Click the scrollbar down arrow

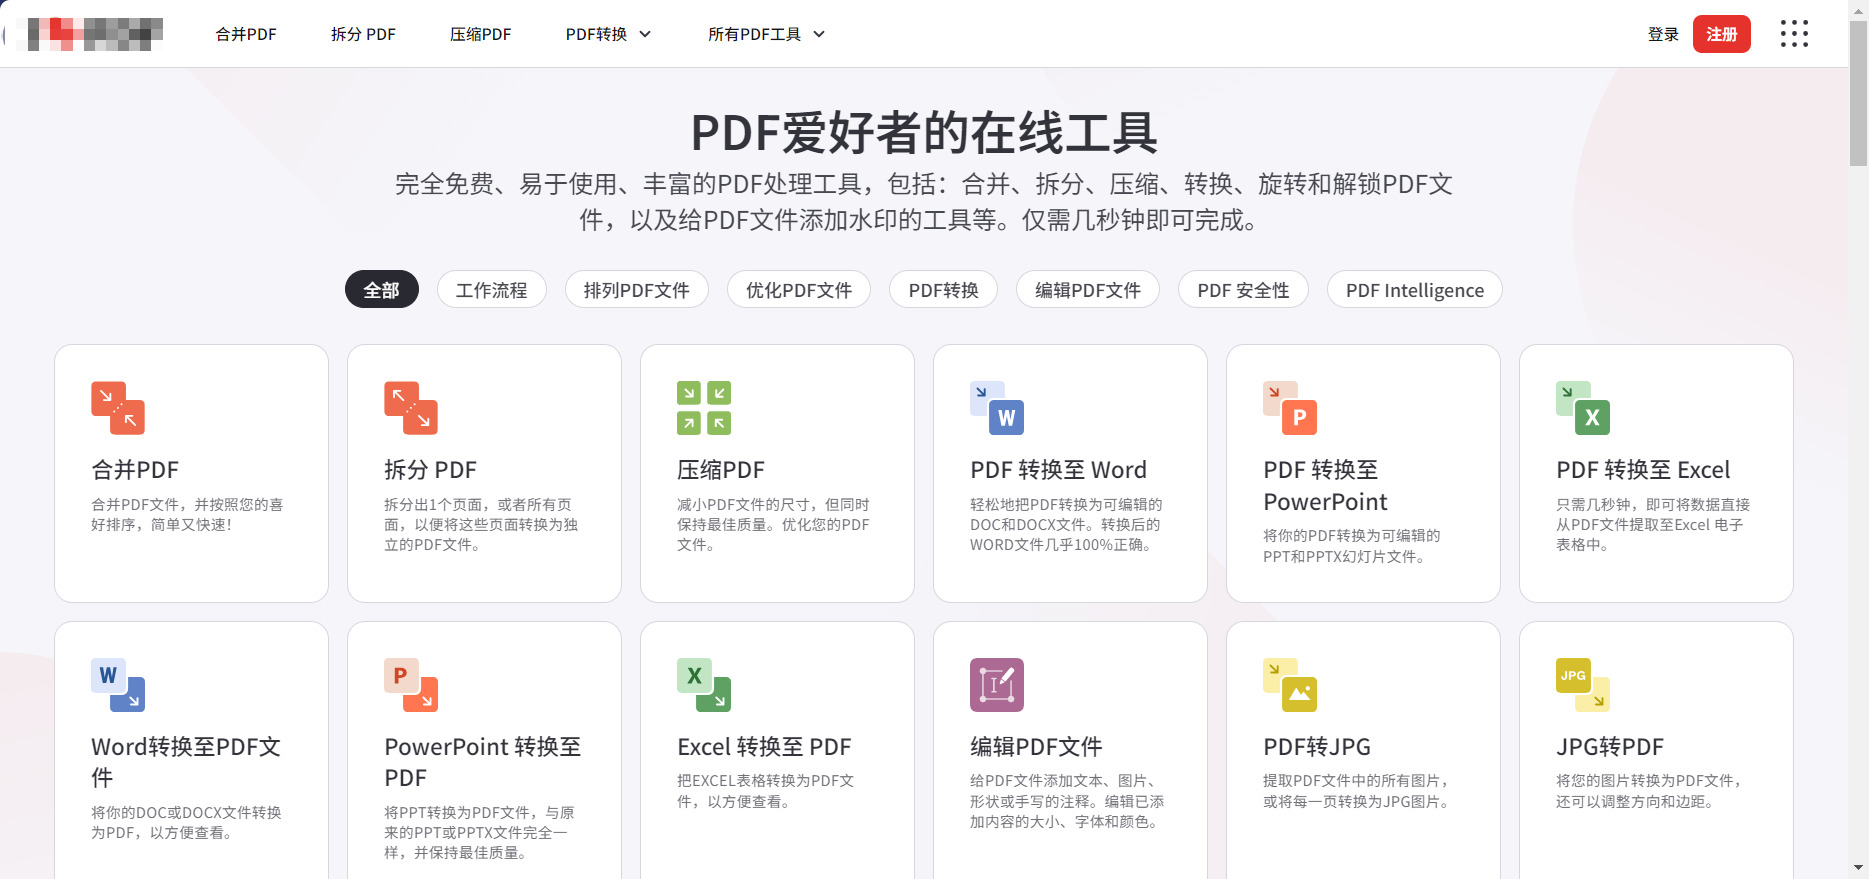[1858, 868]
